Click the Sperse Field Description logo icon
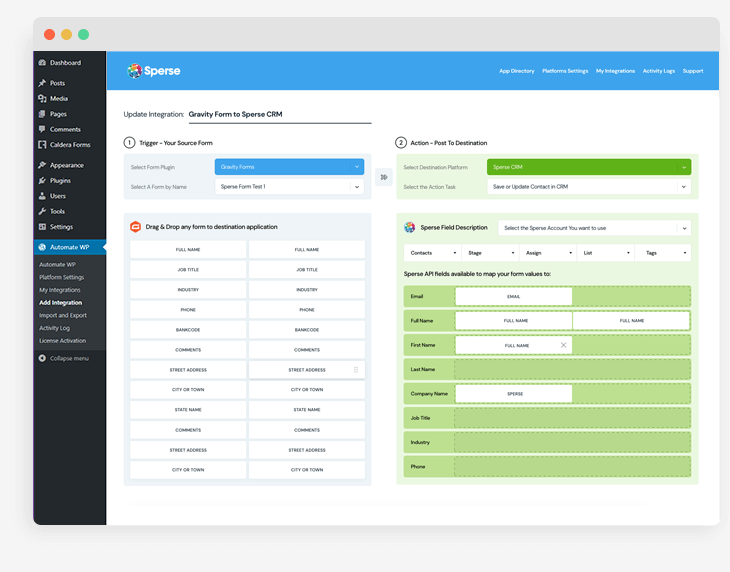 pyautogui.click(x=410, y=228)
